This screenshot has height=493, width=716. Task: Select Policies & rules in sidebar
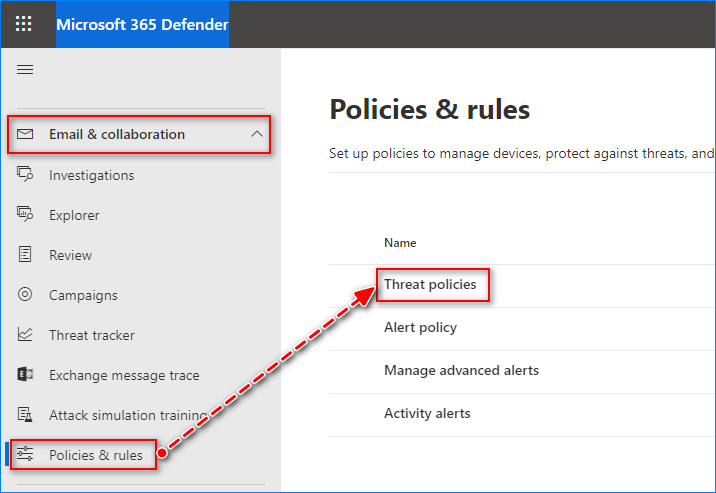point(96,455)
